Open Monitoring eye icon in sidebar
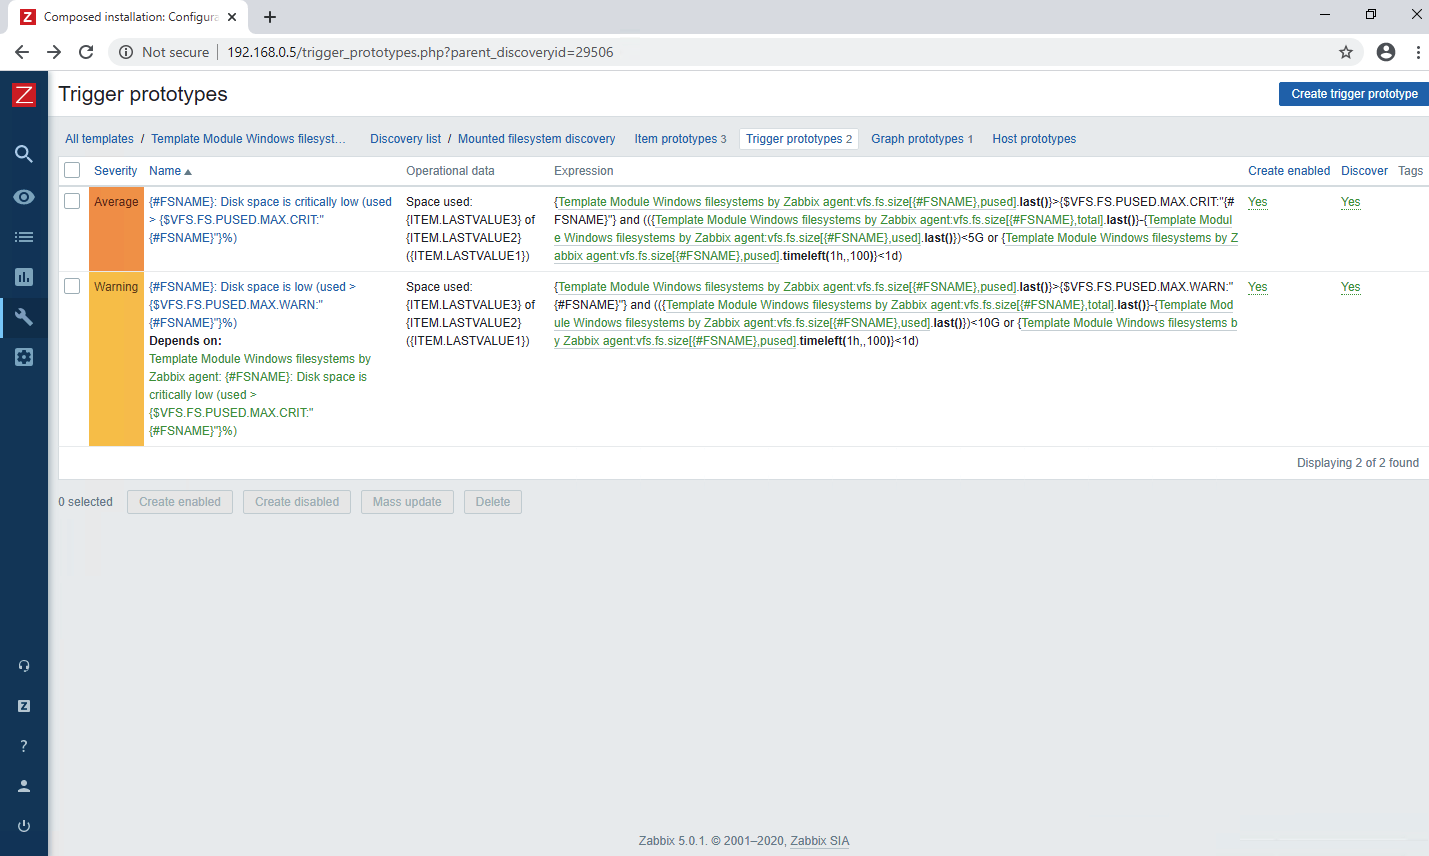 (x=24, y=197)
